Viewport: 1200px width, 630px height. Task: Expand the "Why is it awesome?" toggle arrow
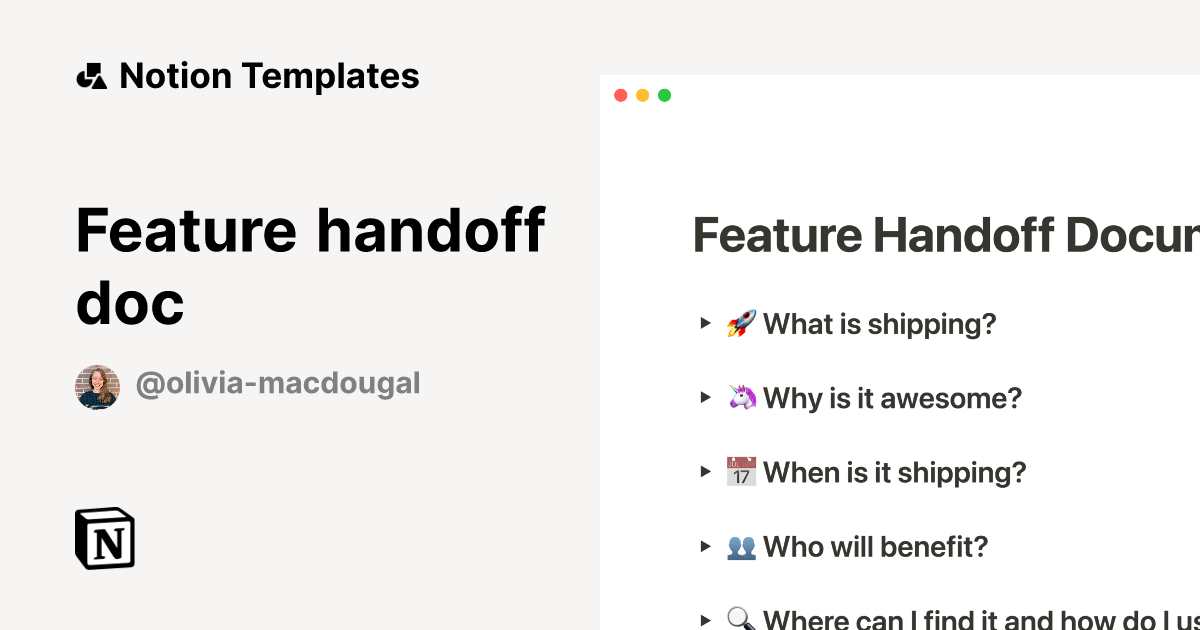[x=705, y=398]
